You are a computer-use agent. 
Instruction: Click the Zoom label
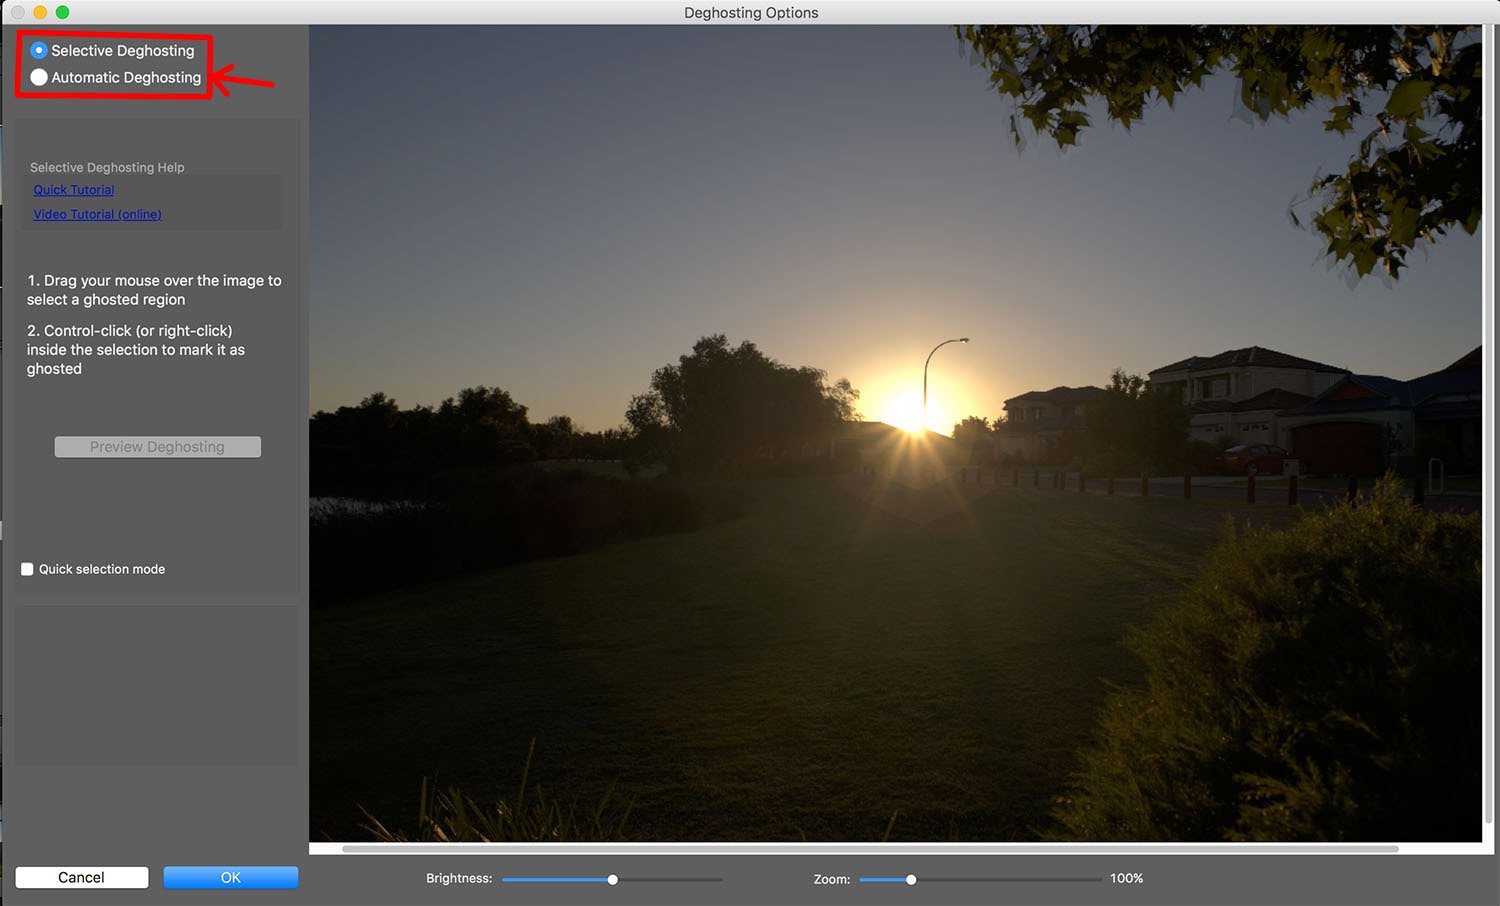click(x=831, y=878)
